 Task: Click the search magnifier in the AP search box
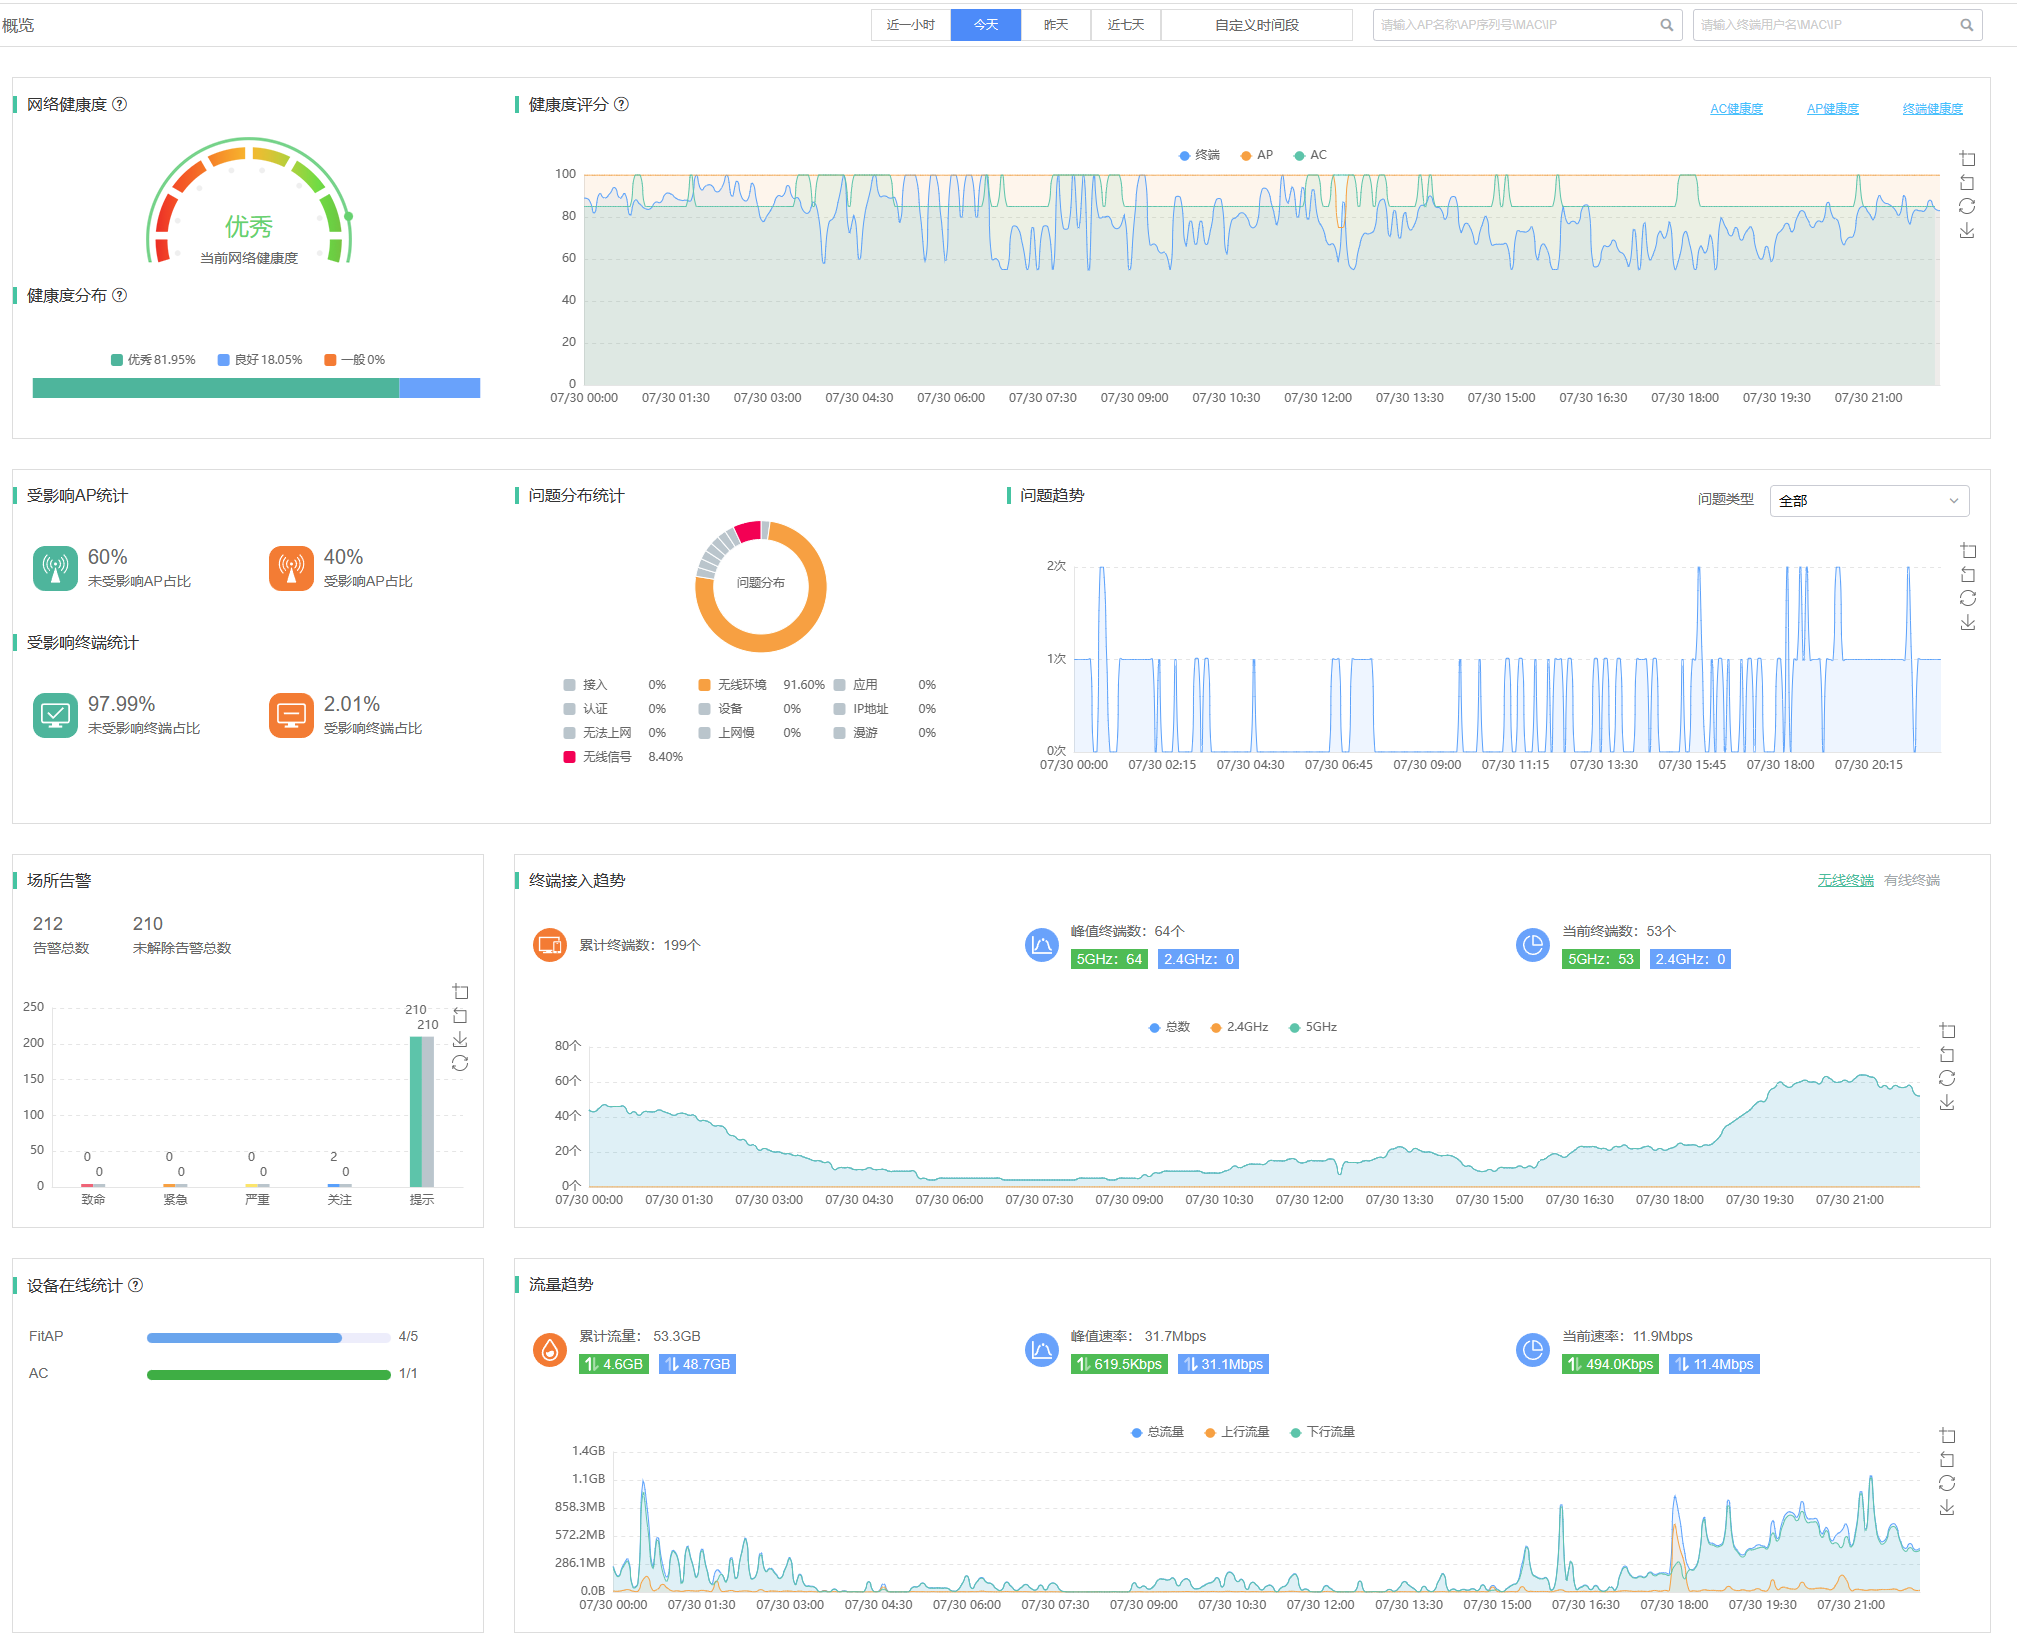coord(1666,25)
